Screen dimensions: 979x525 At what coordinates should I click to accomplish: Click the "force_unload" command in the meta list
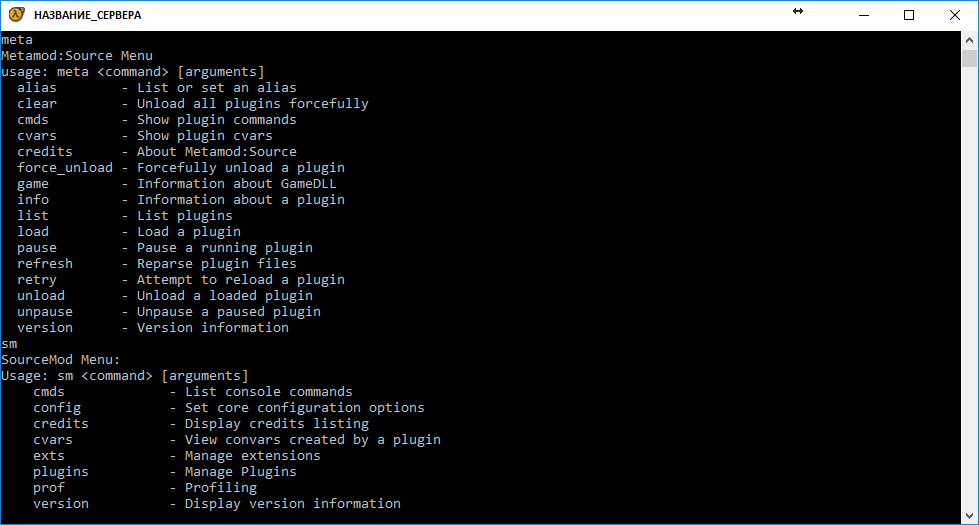[x=65, y=168]
